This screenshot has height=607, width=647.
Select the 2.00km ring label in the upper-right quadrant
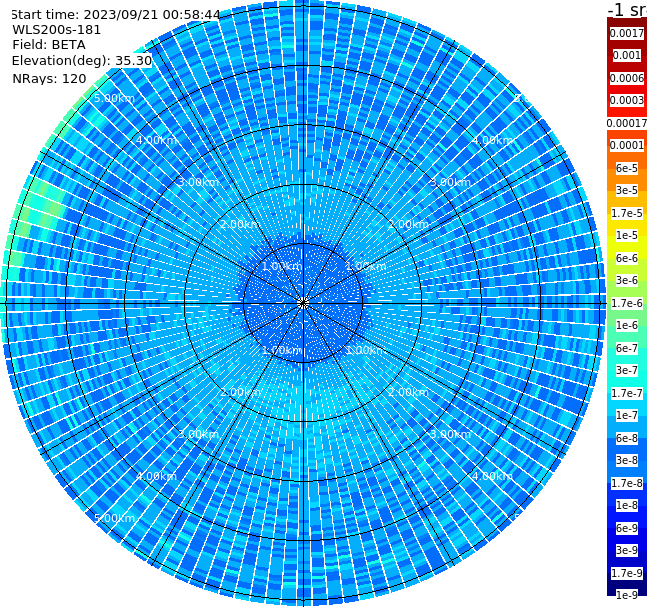[408, 224]
